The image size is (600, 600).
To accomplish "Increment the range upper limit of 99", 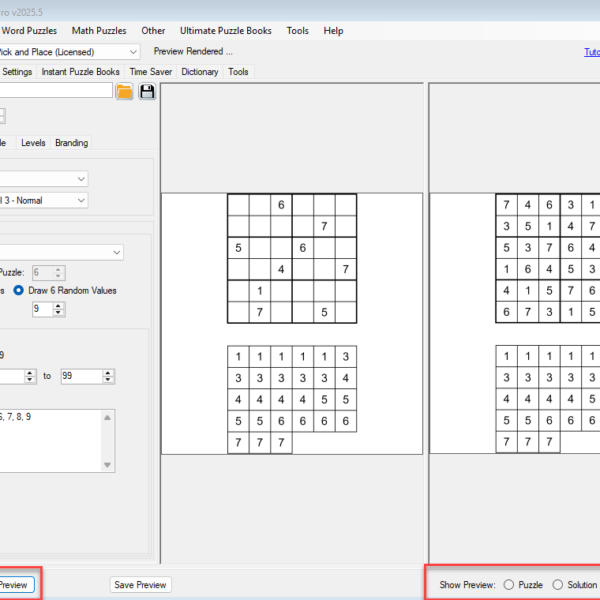I will click(110, 372).
